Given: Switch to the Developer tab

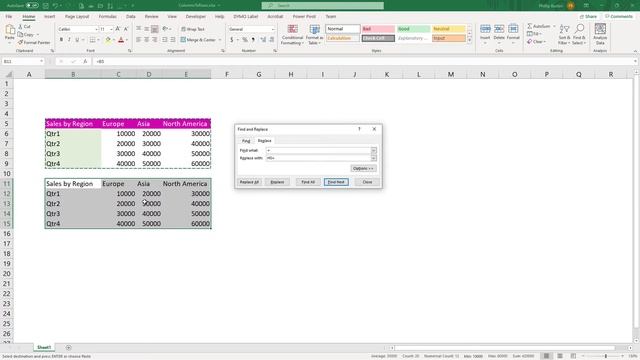Looking at the screenshot, I should click(x=196, y=17).
